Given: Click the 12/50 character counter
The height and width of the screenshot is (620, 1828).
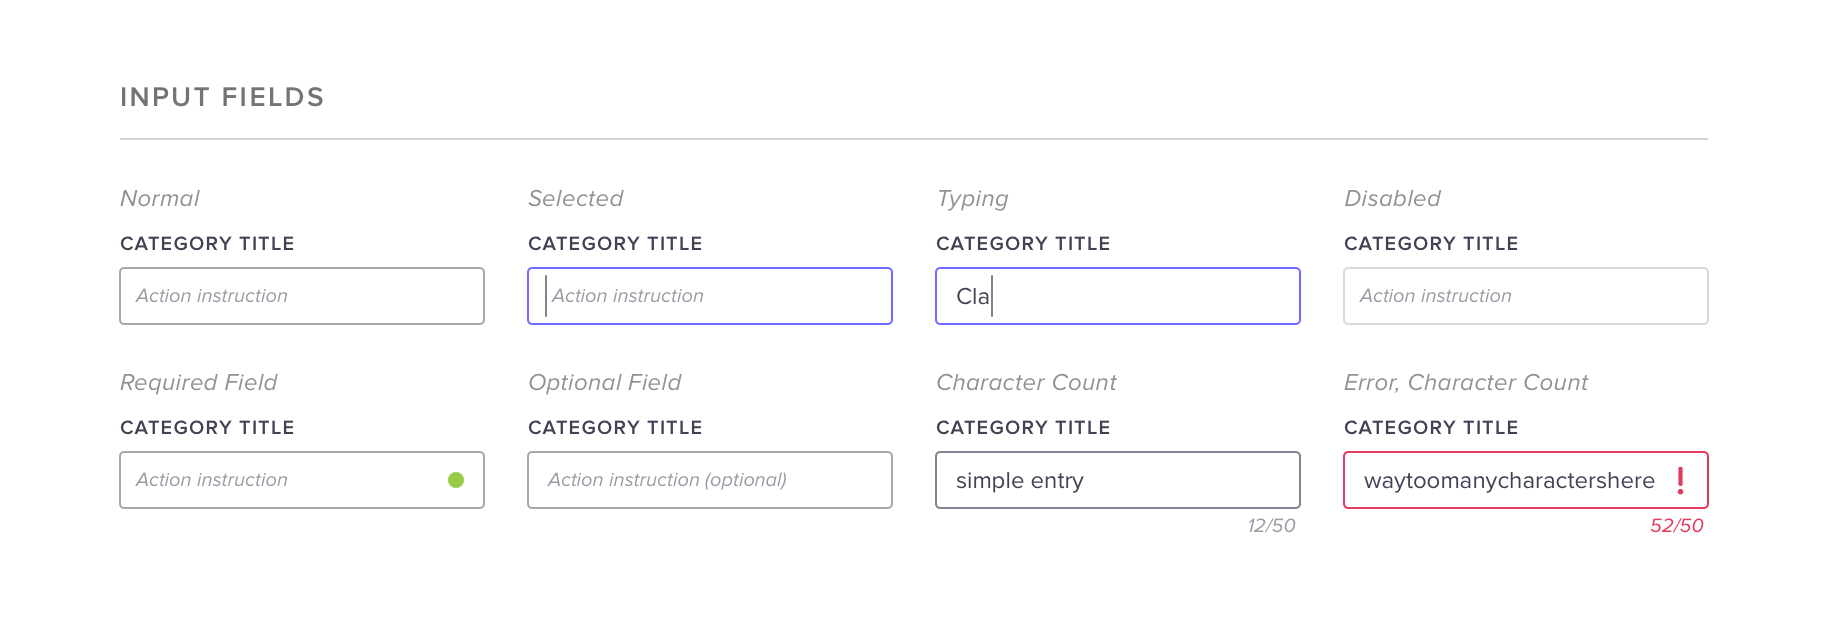Looking at the screenshot, I should [x=1271, y=525].
